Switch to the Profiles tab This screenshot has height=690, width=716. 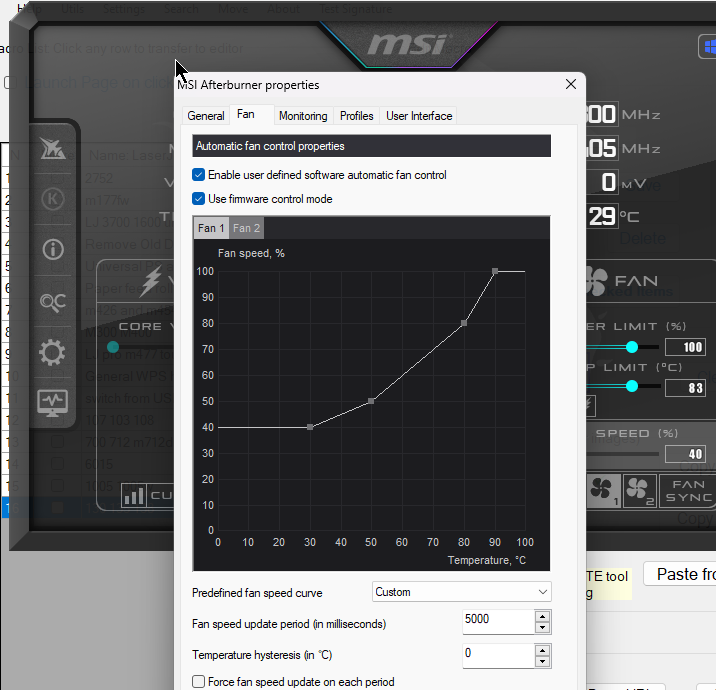[x=357, y=116]
